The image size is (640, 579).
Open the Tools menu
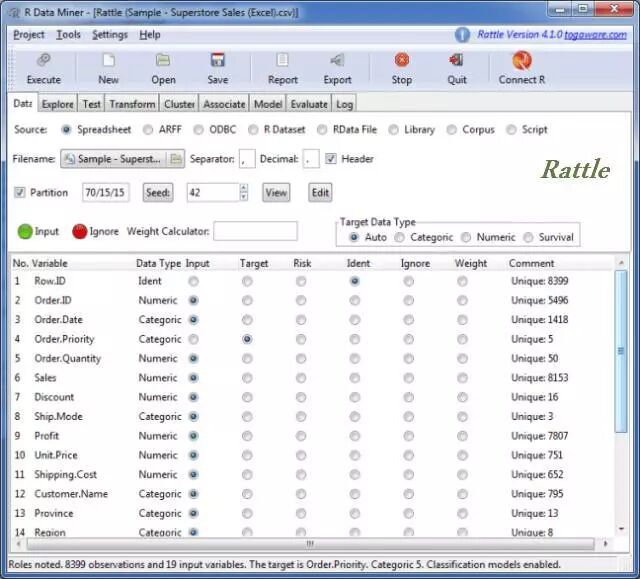click(68, 35)
